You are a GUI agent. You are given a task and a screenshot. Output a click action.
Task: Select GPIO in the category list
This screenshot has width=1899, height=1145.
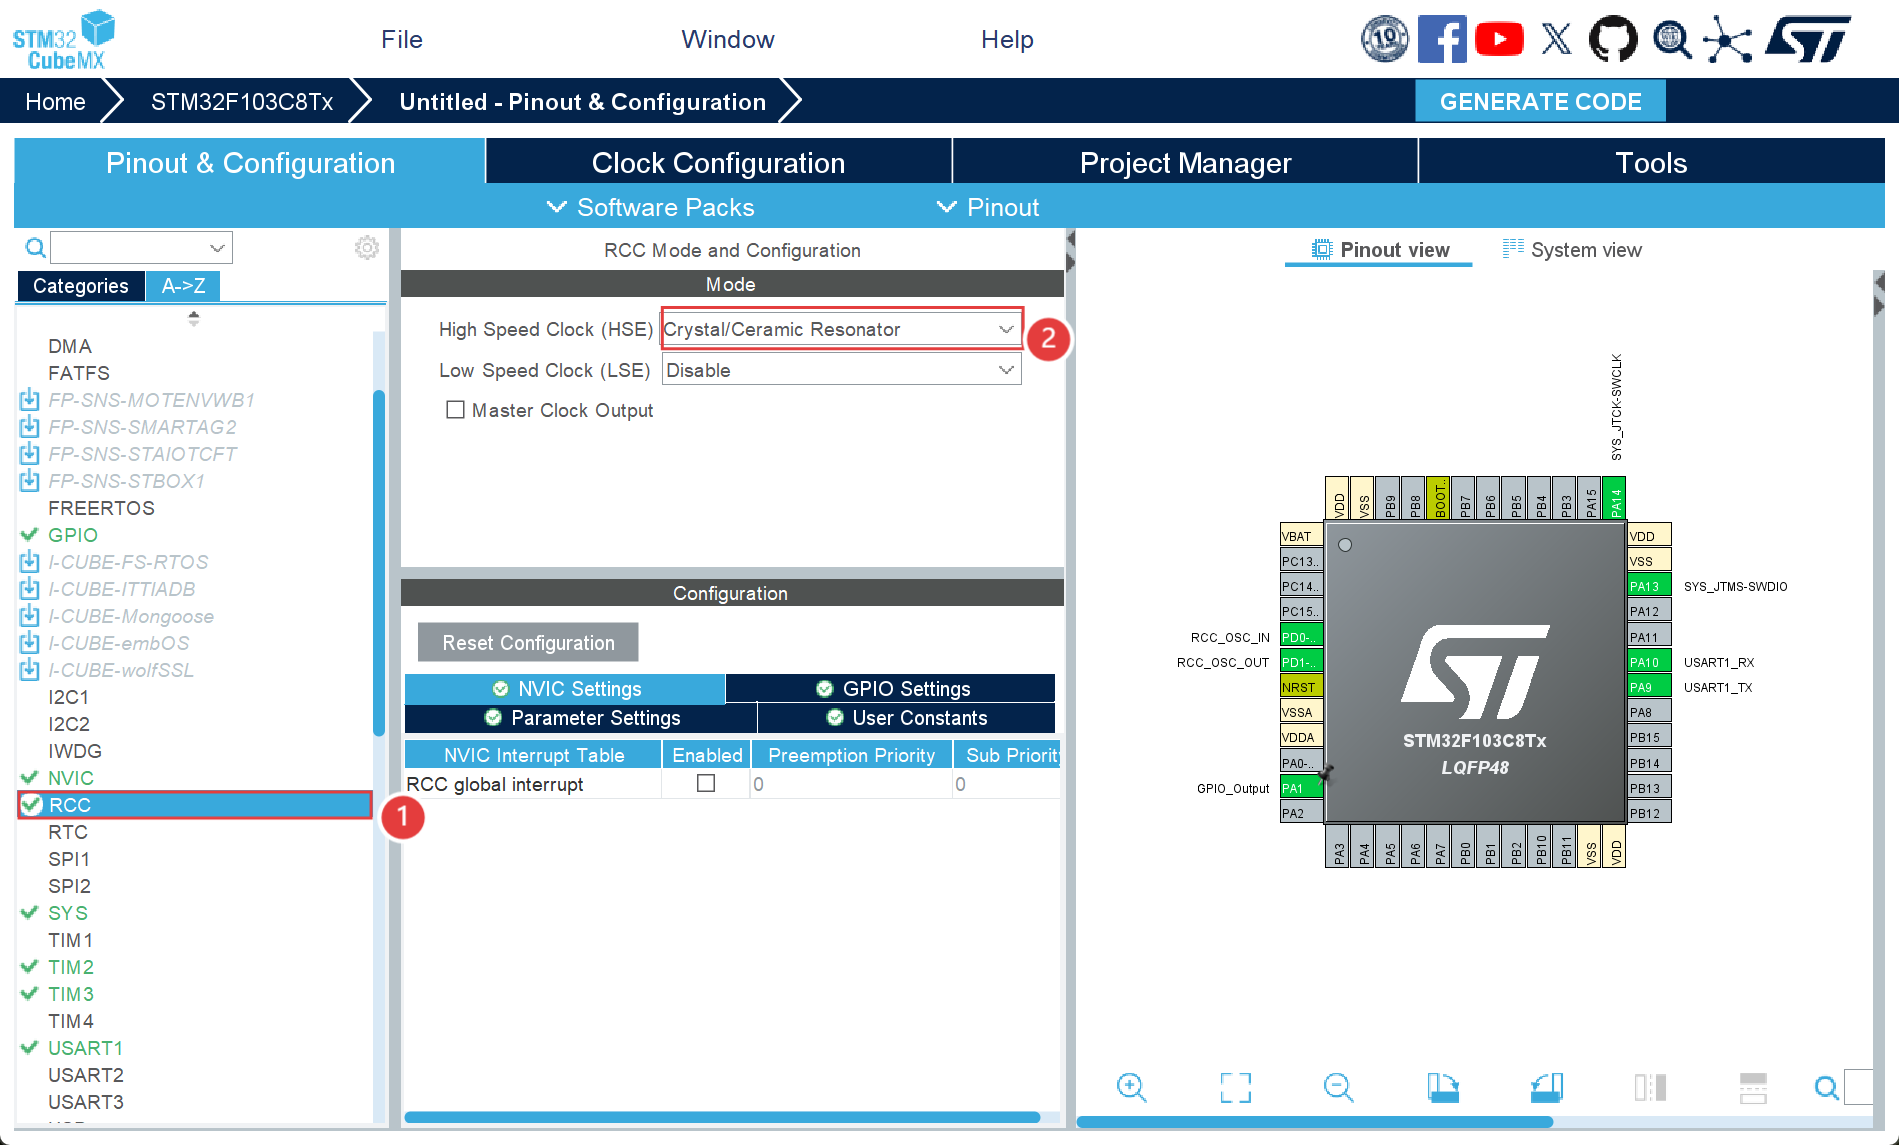[x=73, y=535]
